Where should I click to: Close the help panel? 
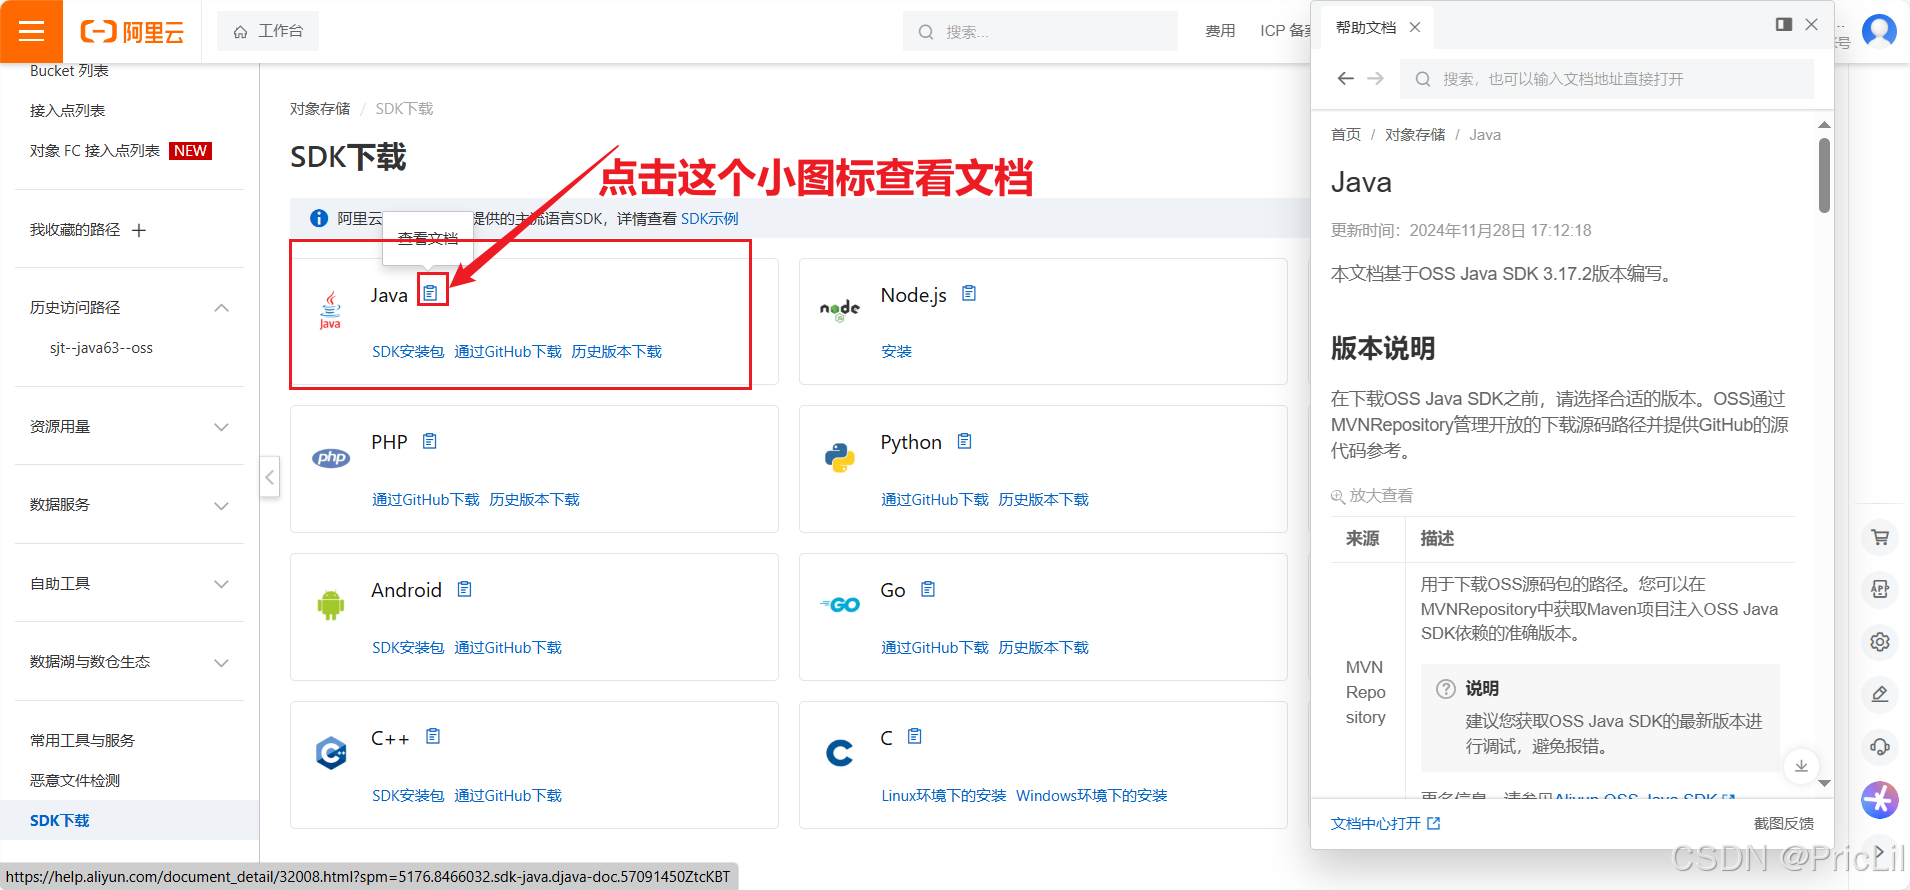click(1812, 24)
